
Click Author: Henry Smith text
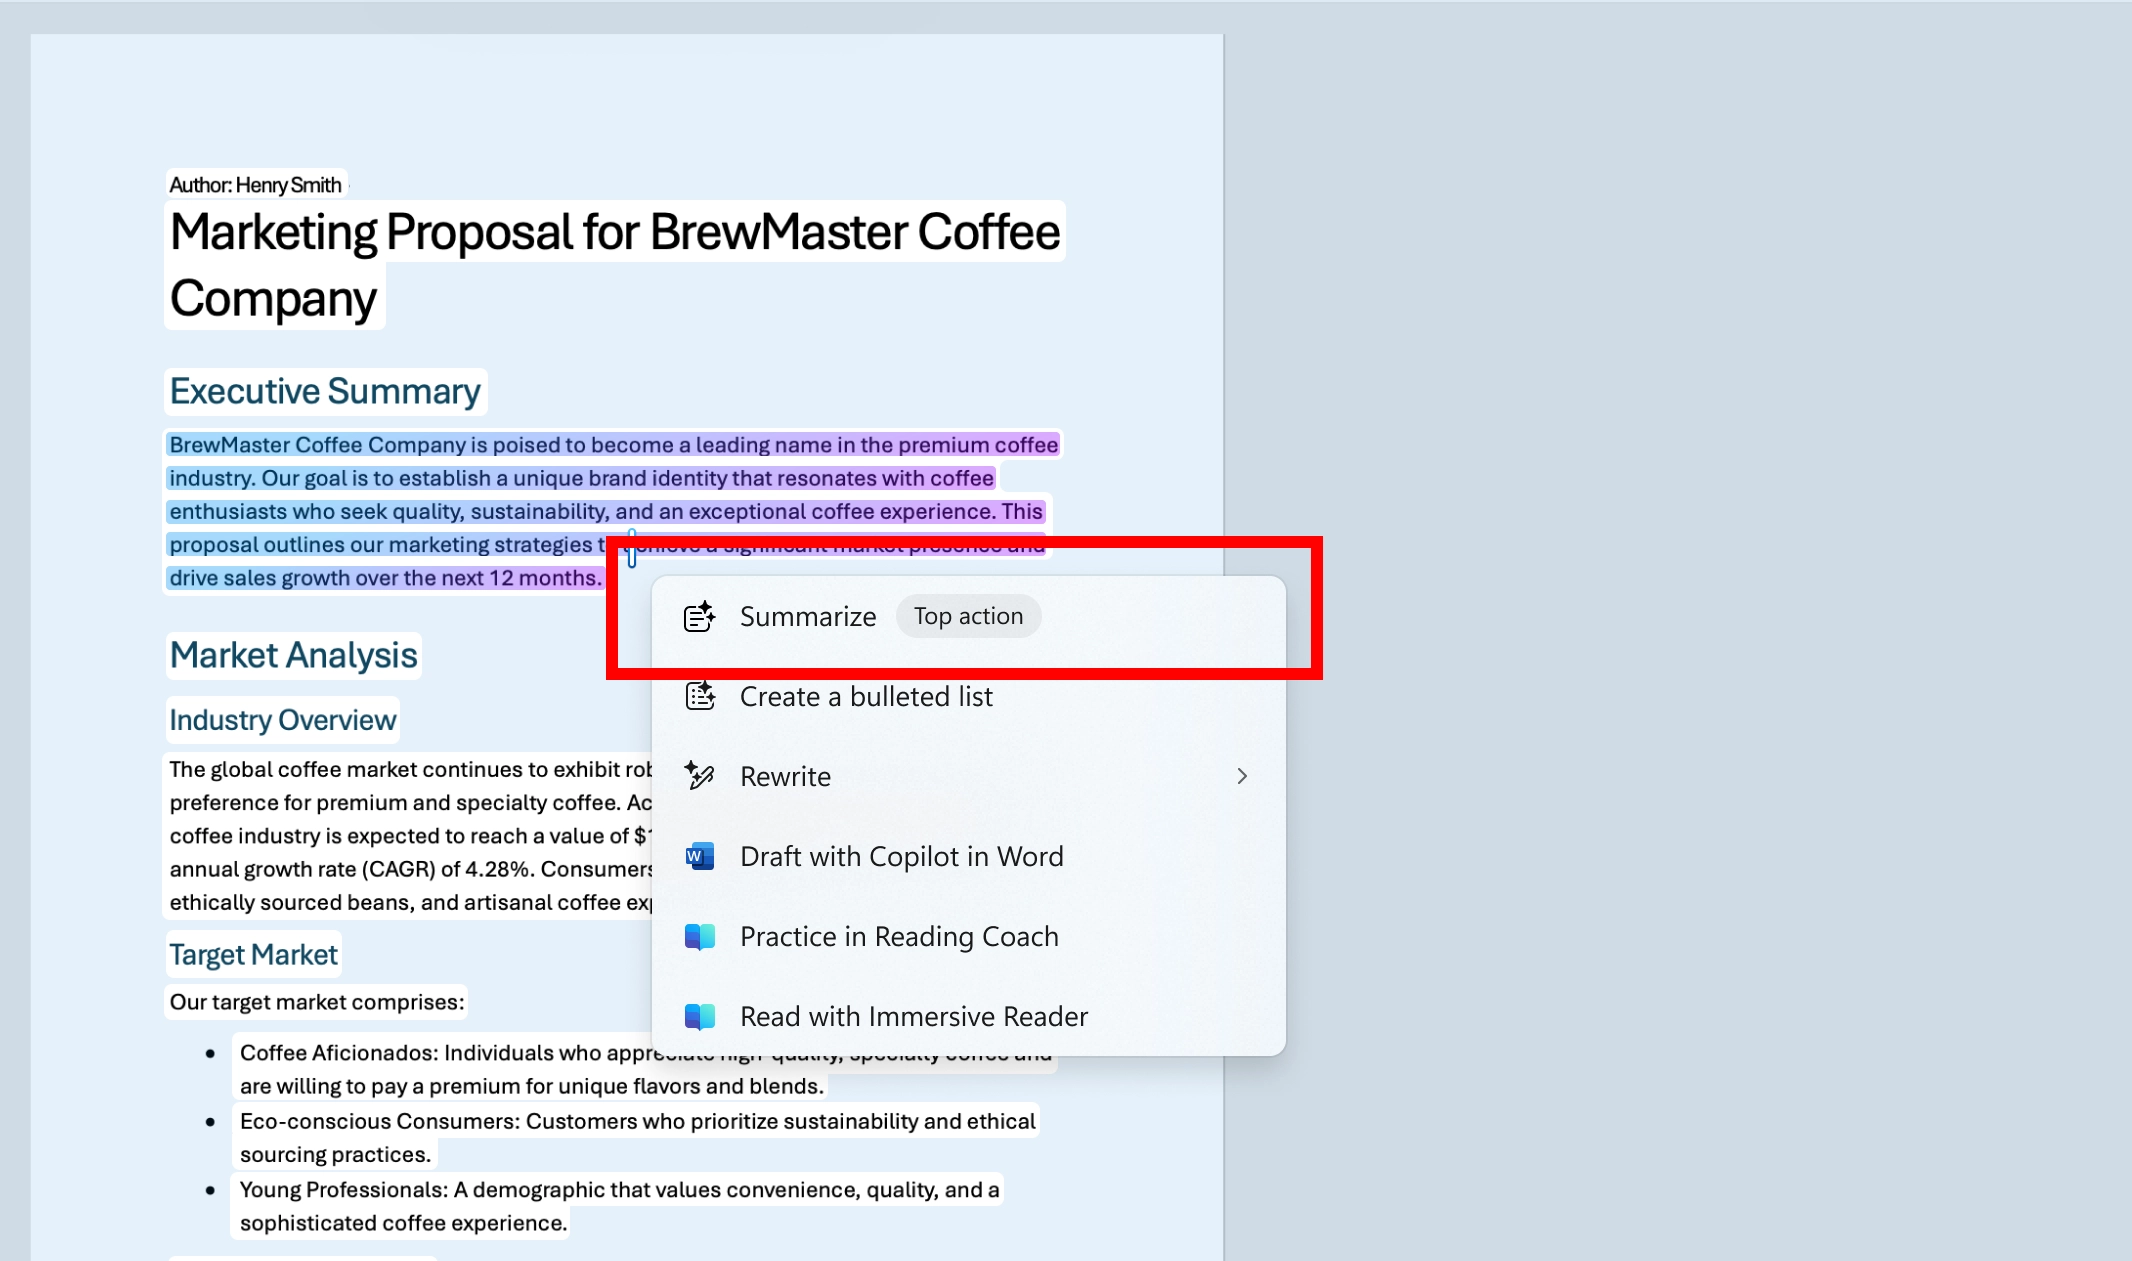tap(255, 185)
